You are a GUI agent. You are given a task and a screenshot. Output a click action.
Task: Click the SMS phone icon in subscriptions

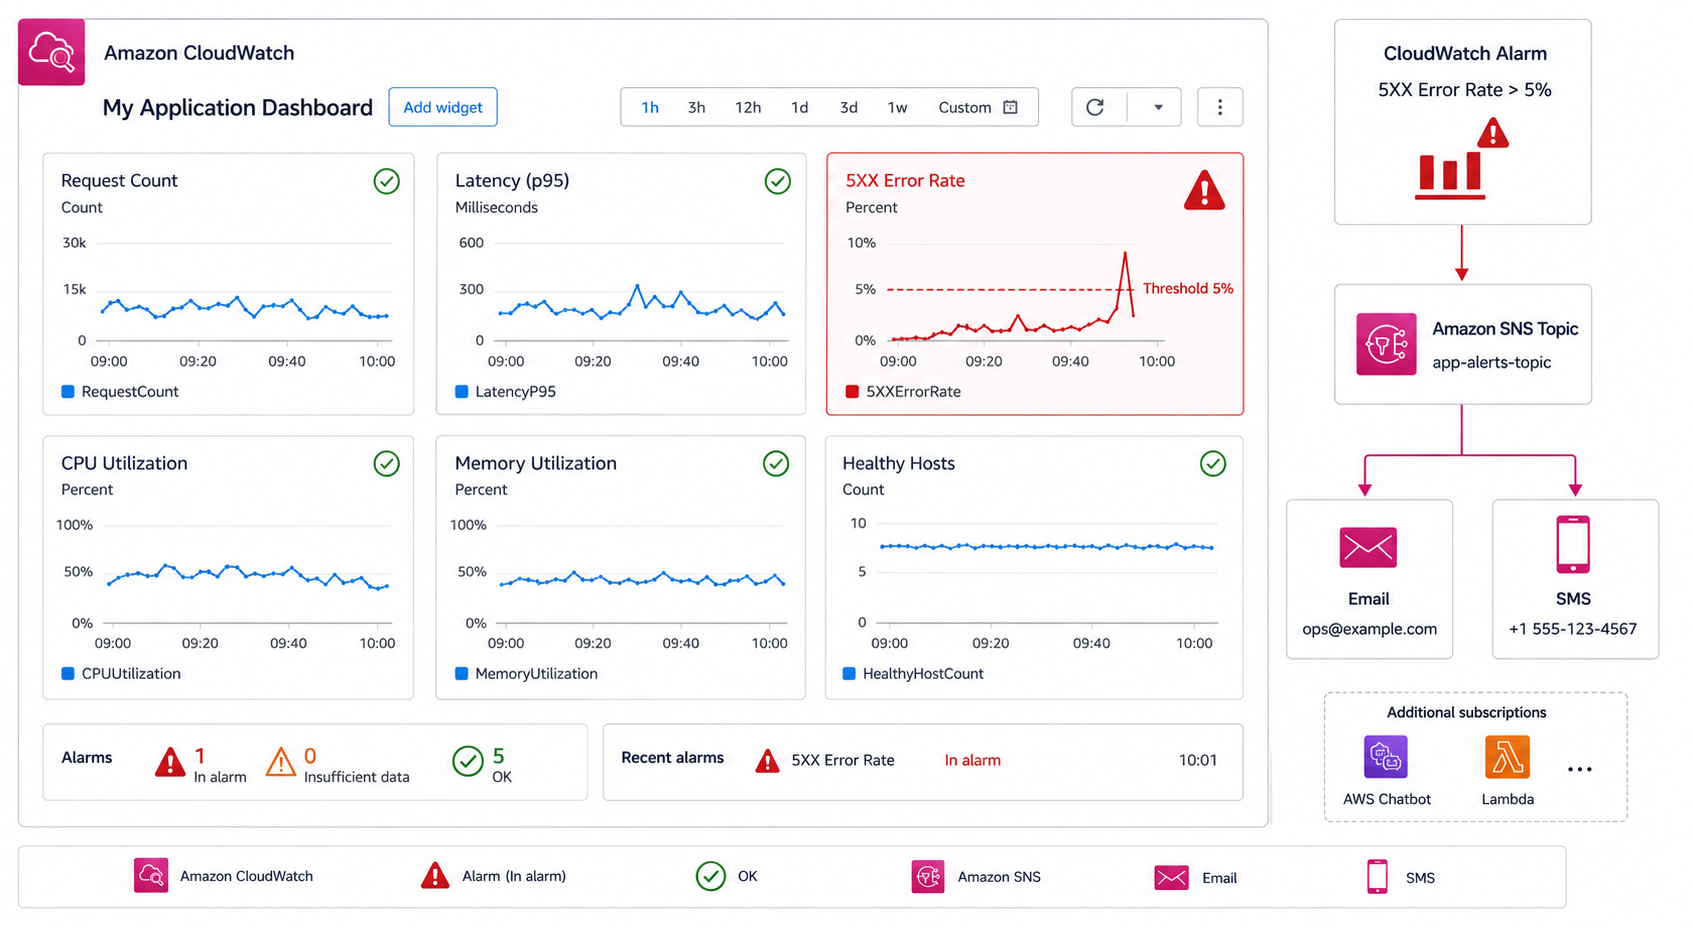pyautogui.click(x=1573, y=545)
